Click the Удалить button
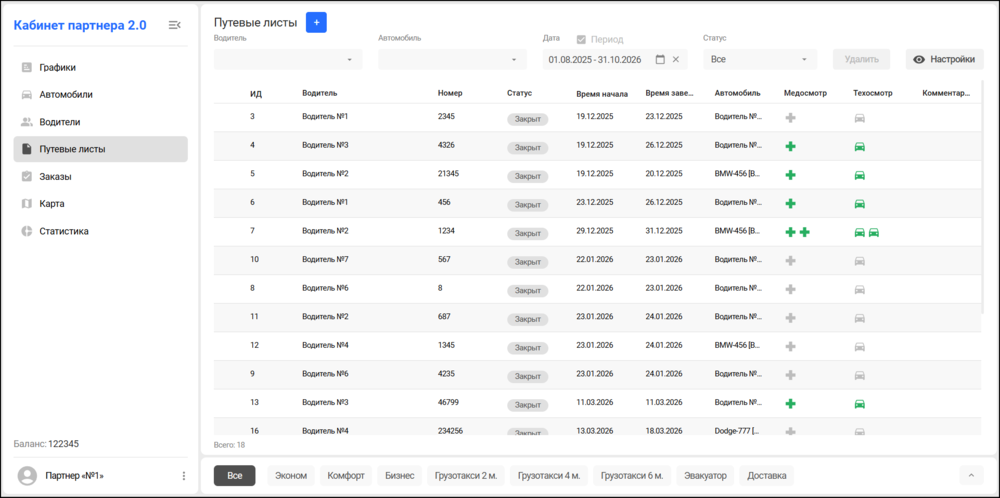The width and height of the screenshot is (1000, 498). (862, 59)
